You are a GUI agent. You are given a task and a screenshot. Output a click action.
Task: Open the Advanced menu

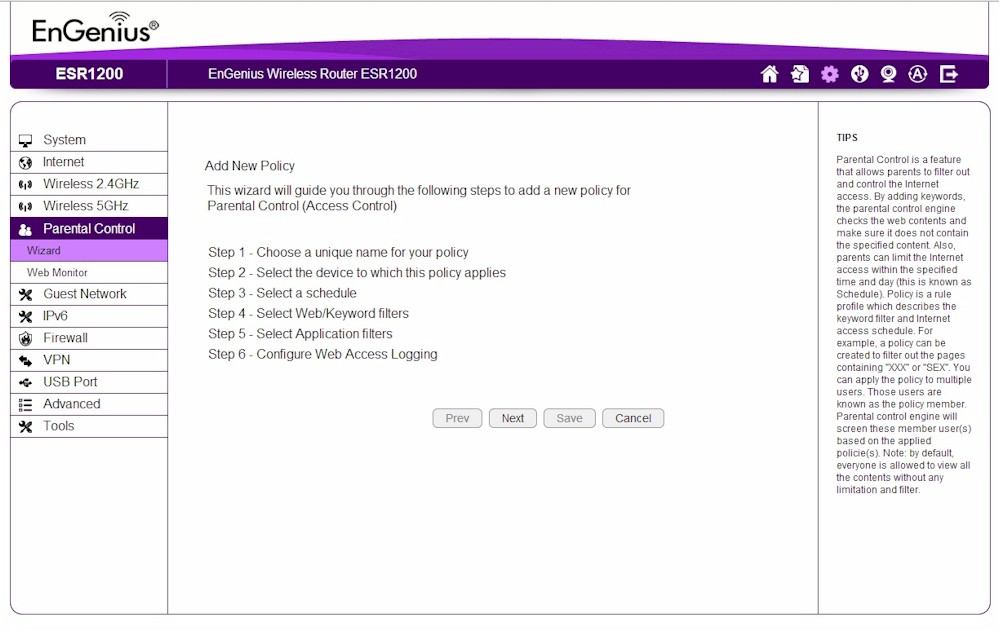(89, 404)
